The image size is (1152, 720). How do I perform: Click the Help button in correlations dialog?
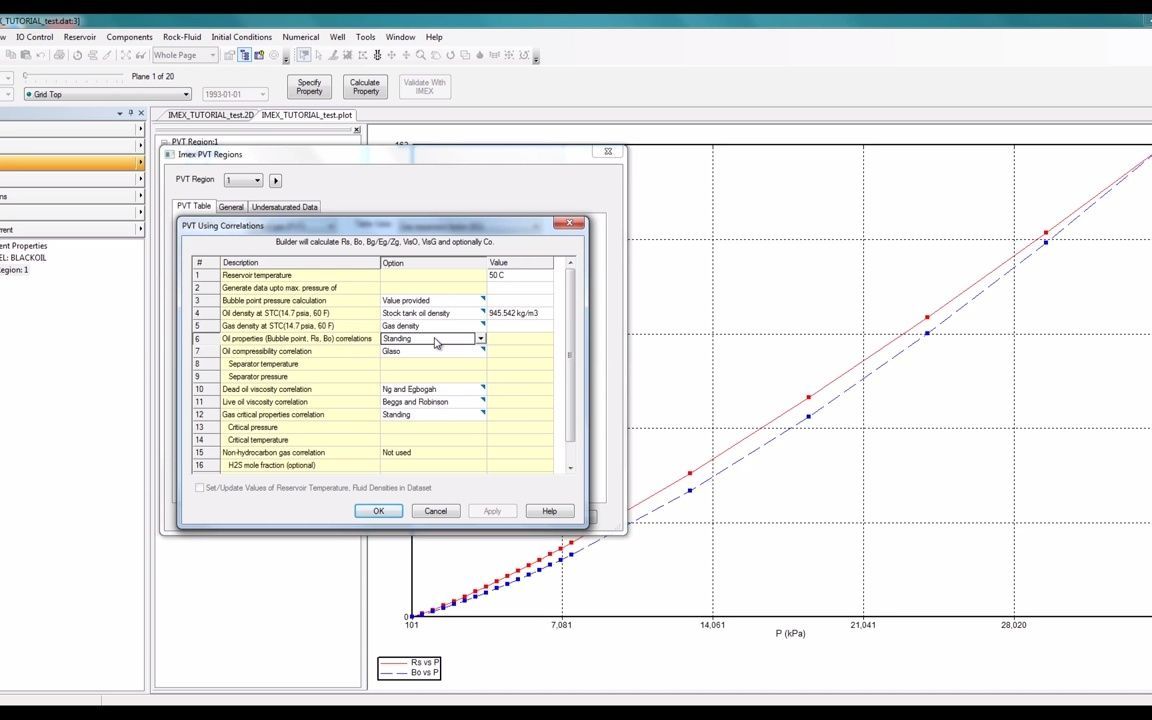tap(550, 511)
